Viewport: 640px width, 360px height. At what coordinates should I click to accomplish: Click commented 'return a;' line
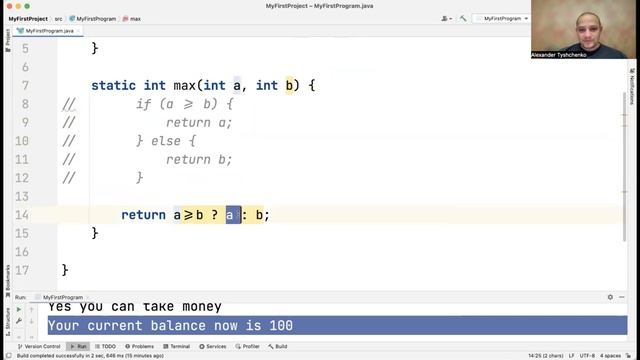pos(199,122)
